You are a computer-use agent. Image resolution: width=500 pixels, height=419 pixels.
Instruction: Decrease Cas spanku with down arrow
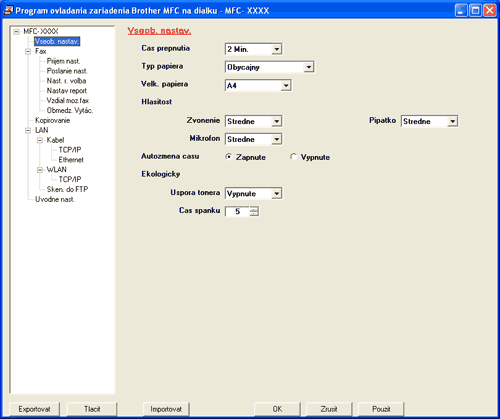tap(254, 213)
